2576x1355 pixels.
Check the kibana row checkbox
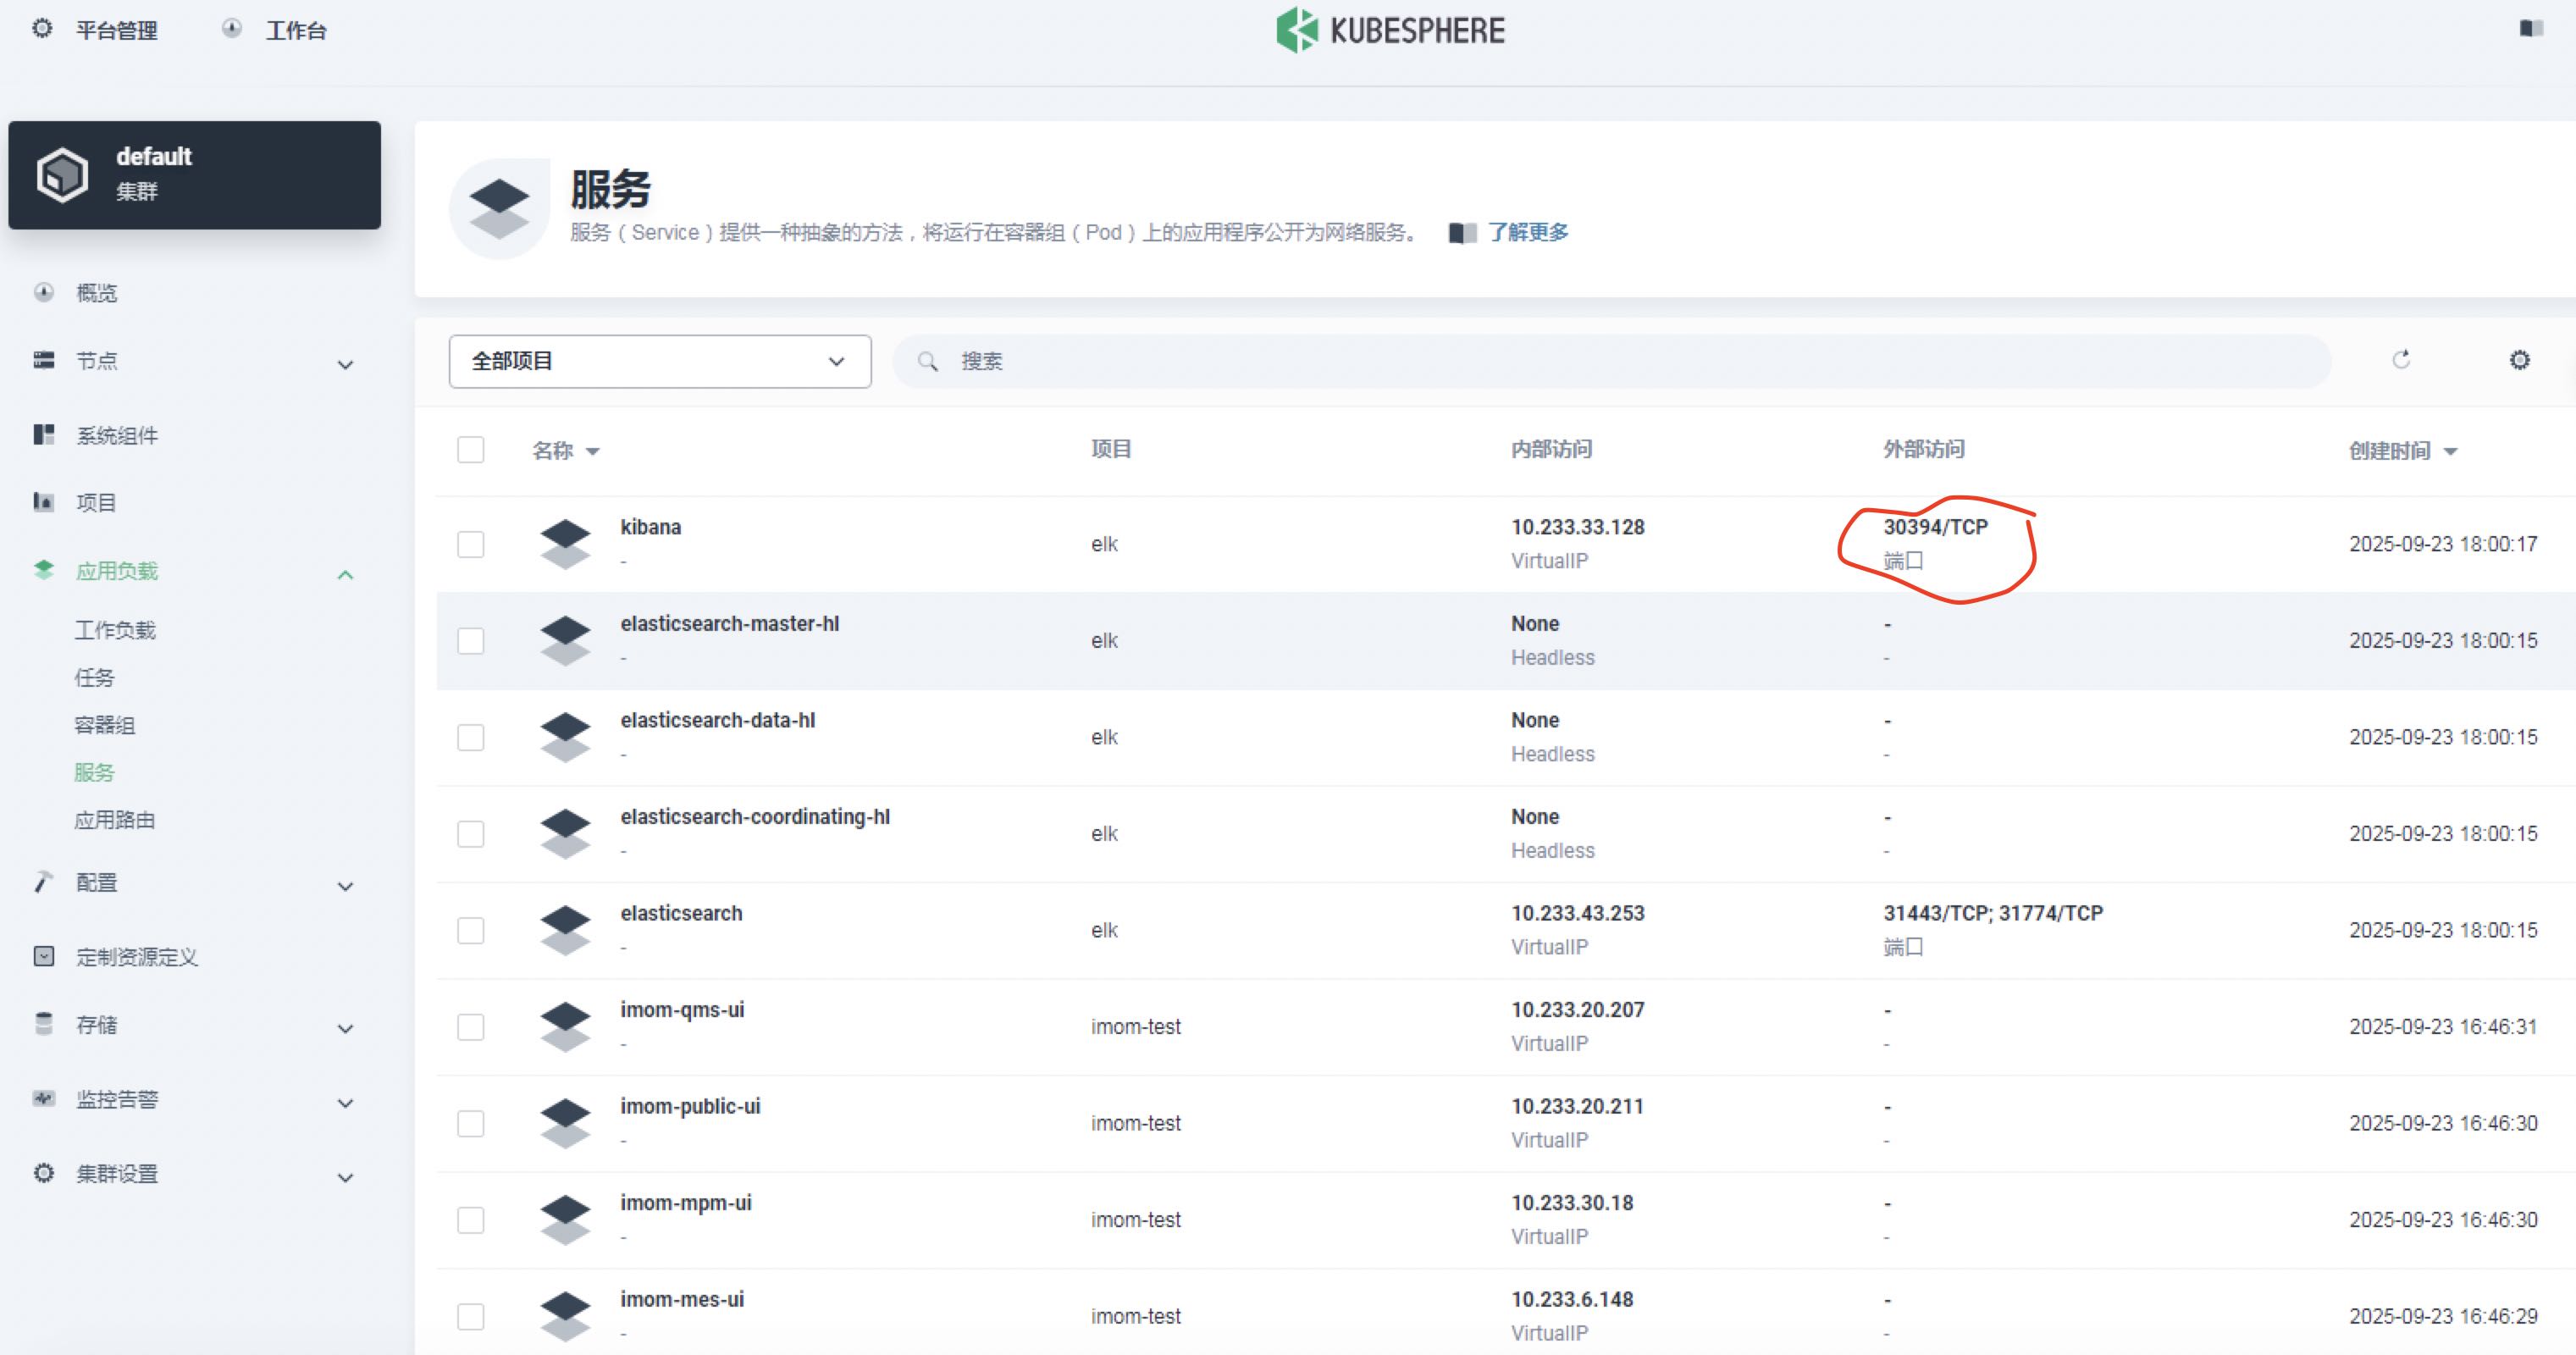tap(471, 544)
